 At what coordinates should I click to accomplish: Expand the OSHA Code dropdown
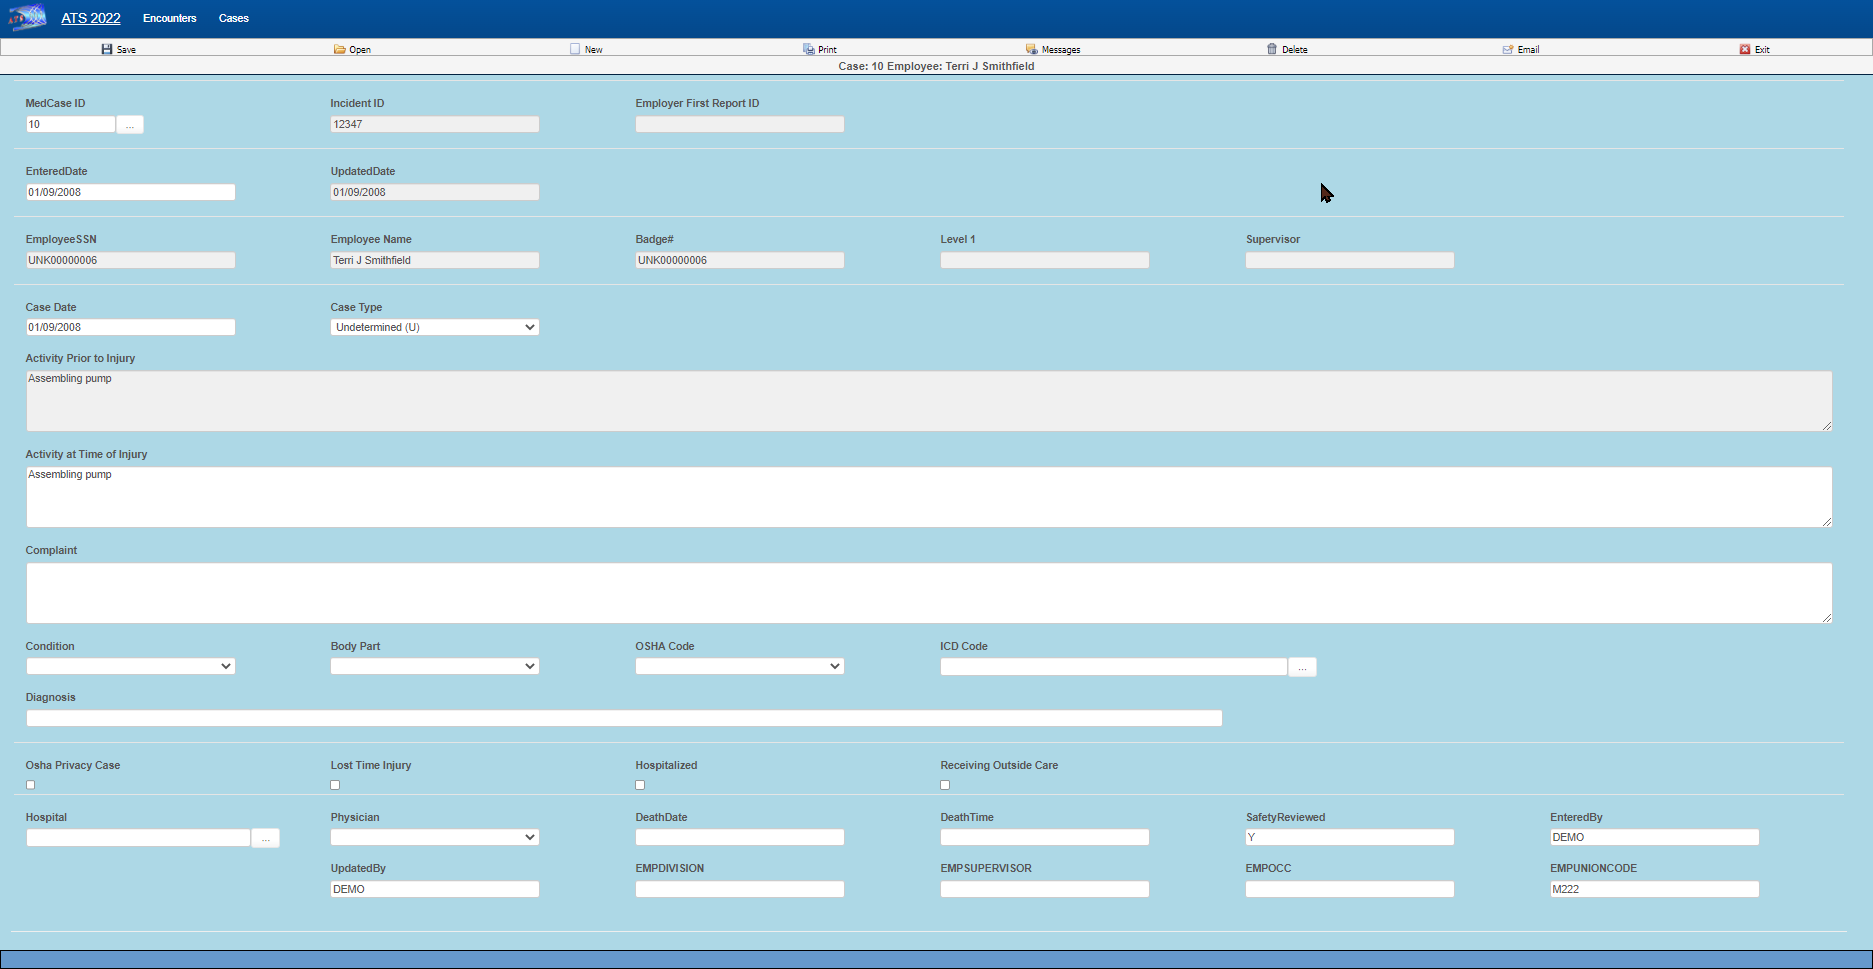(739, 666)
